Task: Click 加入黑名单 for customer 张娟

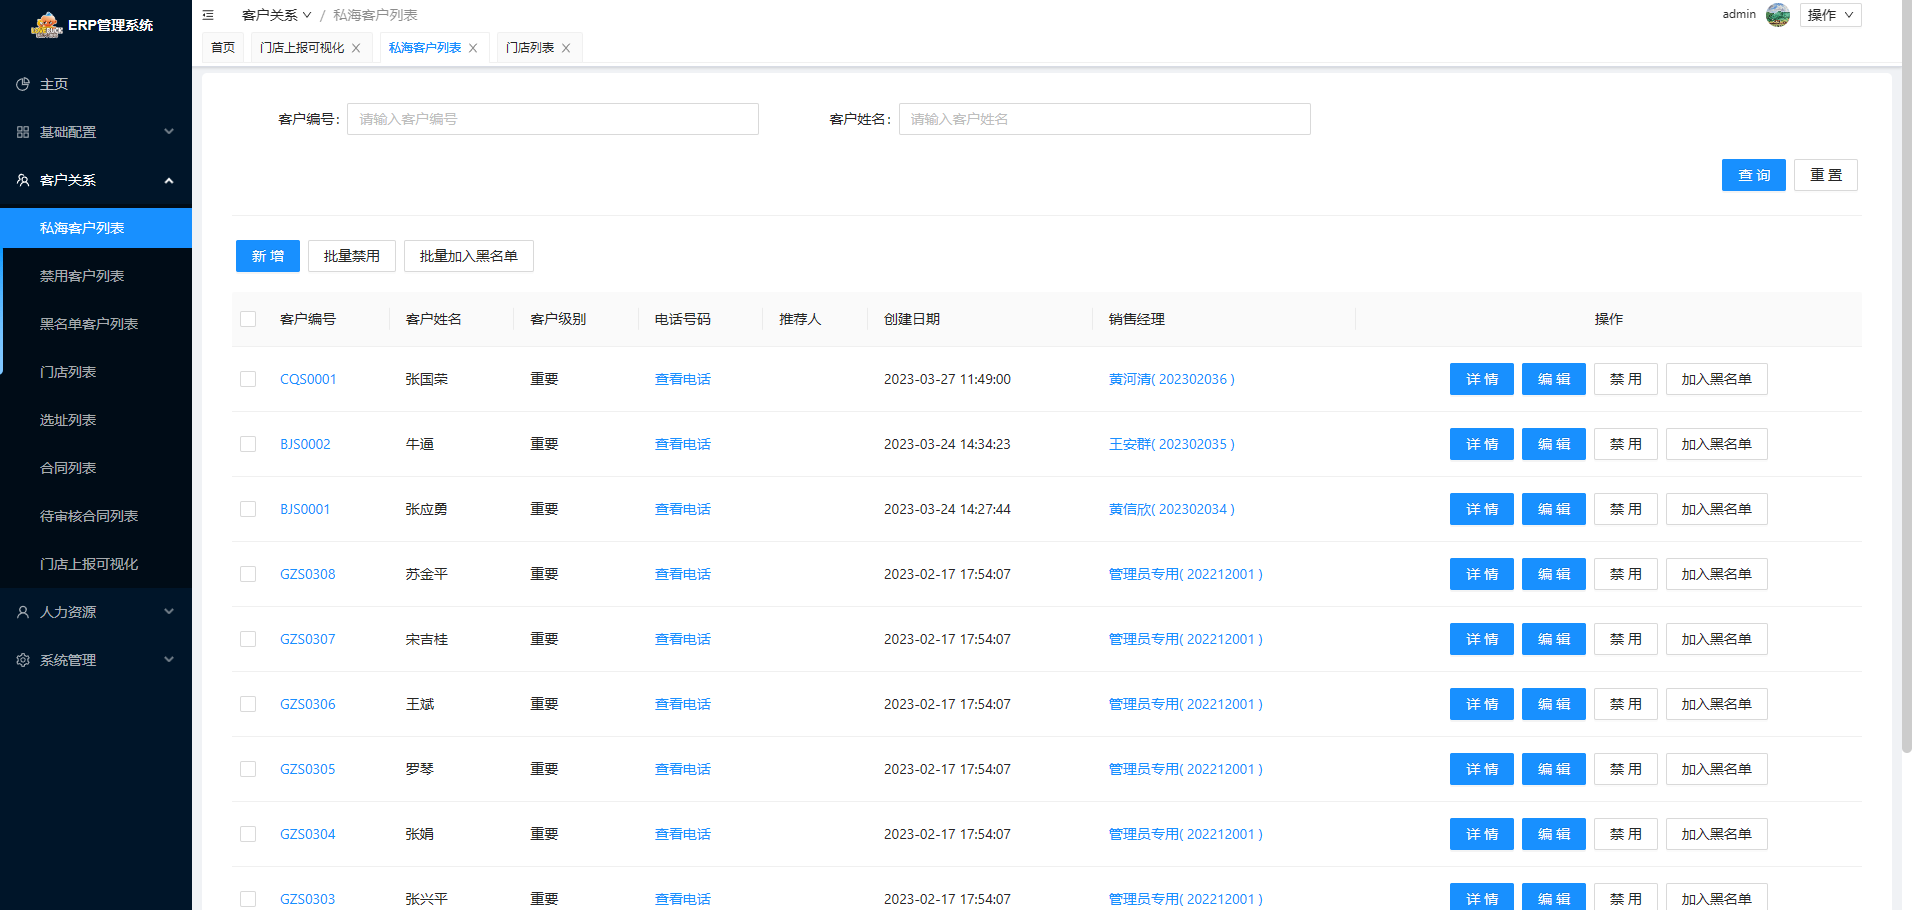Action: [x=1717, y=834]
